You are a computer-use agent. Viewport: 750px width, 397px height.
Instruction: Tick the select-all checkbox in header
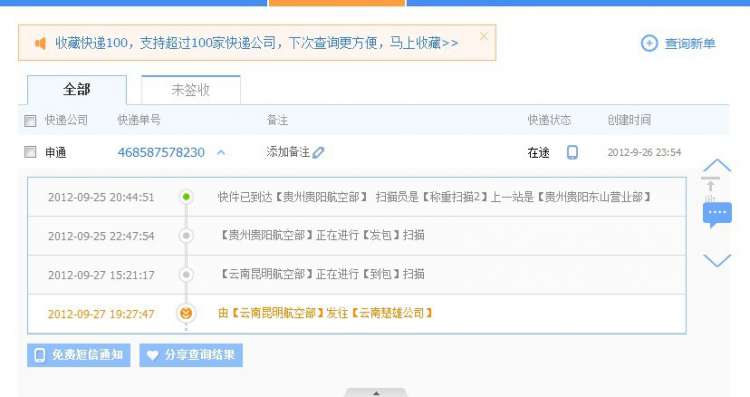pos(30,121)
